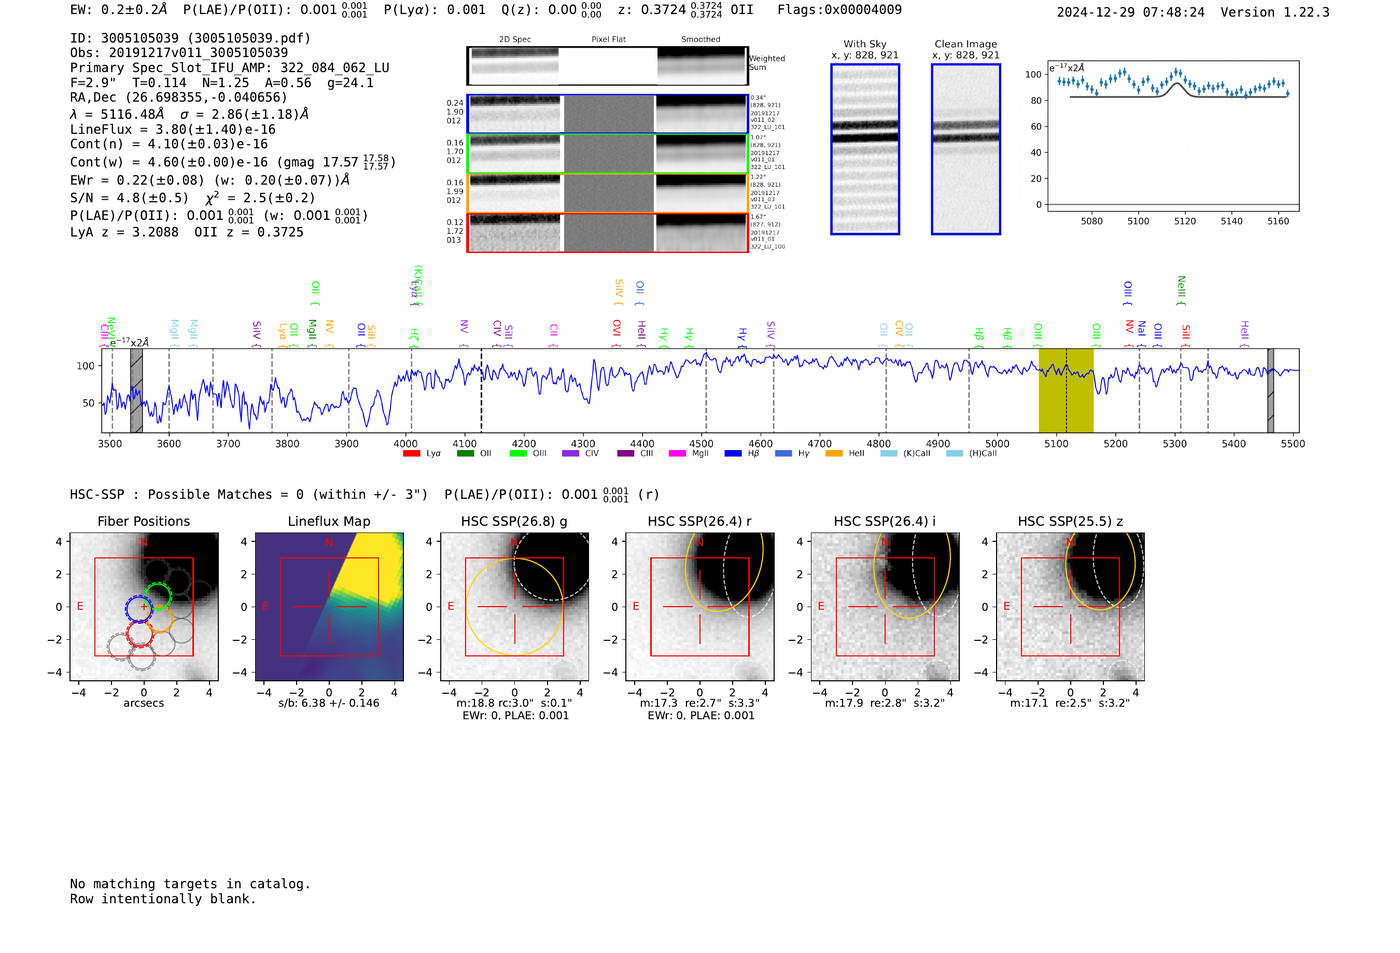The image size is (1400, 953).
Task: Click the CIV purple legend swatch
Action: (x=571, y=453)
